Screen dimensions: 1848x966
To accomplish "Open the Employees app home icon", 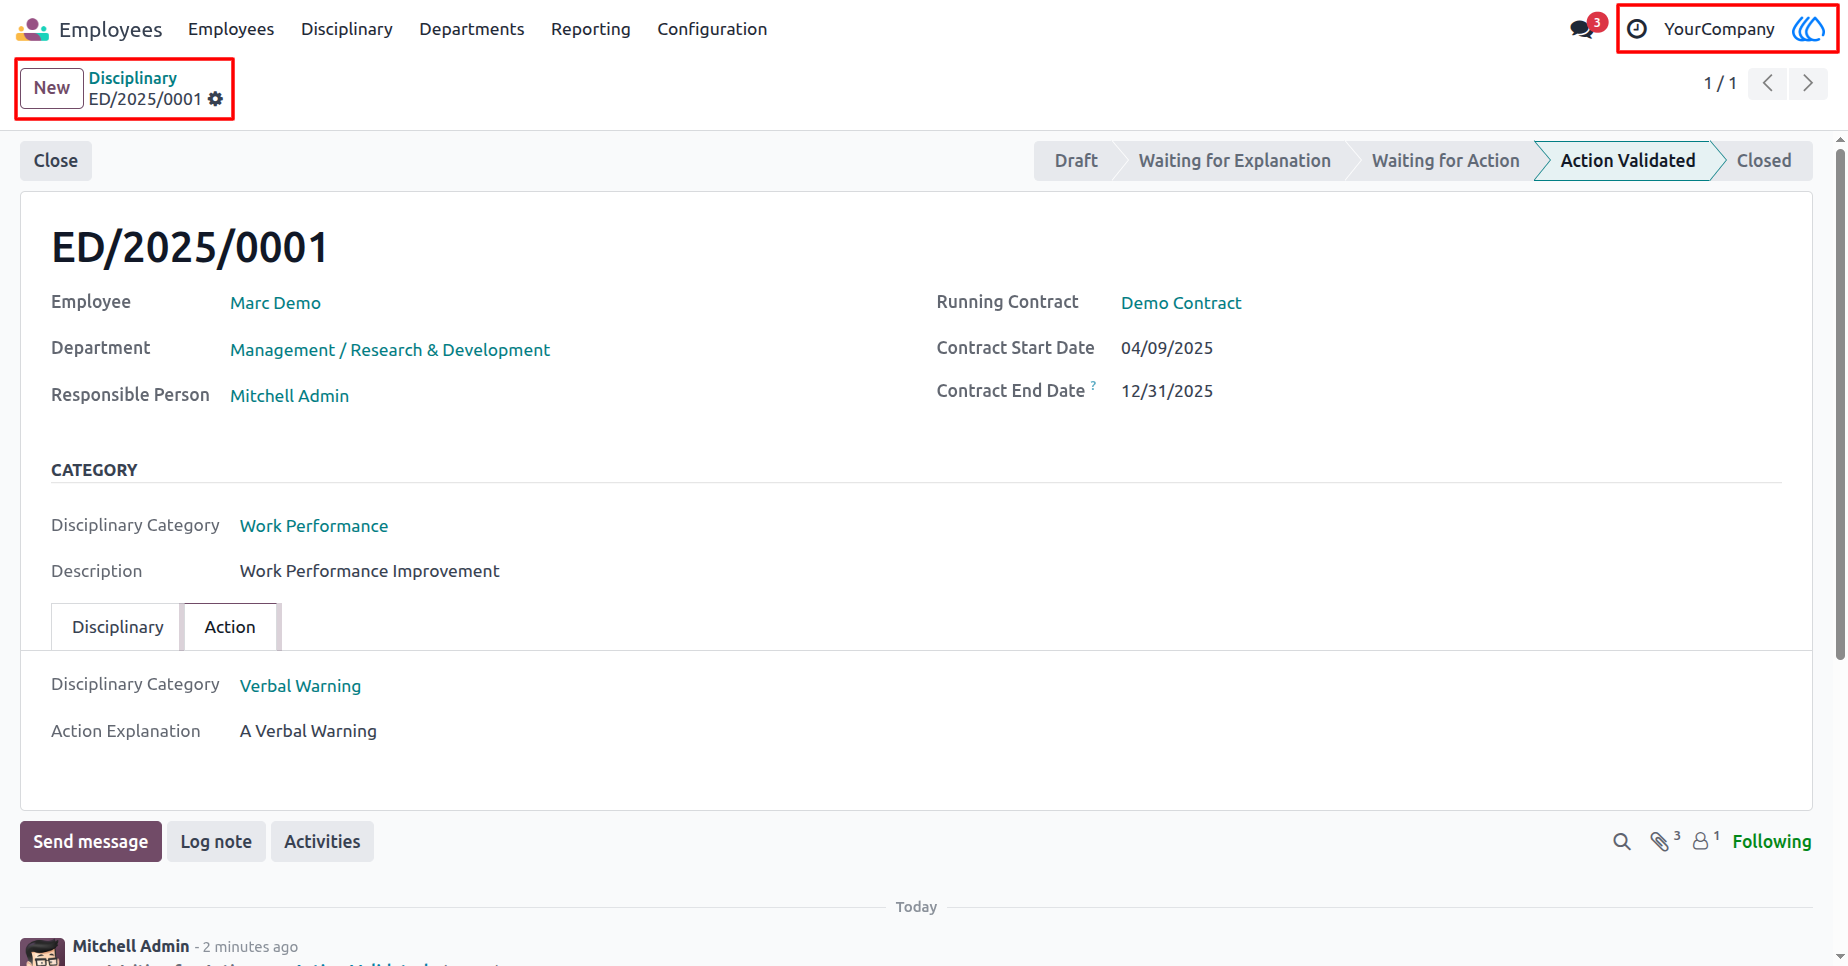I will [x=32, y=29].
